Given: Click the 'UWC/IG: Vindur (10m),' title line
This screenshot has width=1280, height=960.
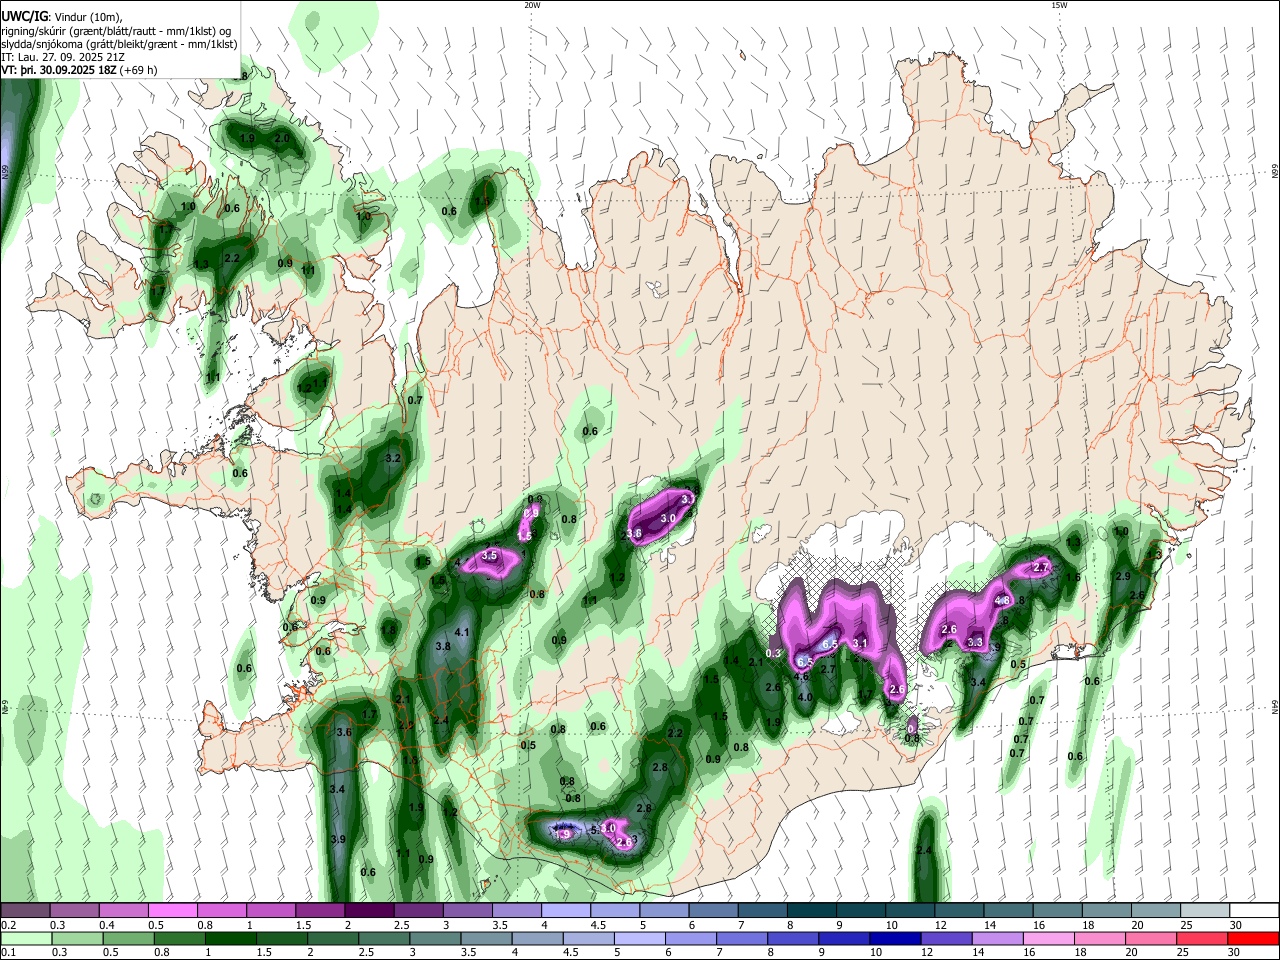Looking at the screenshot, I should point(59,17).
